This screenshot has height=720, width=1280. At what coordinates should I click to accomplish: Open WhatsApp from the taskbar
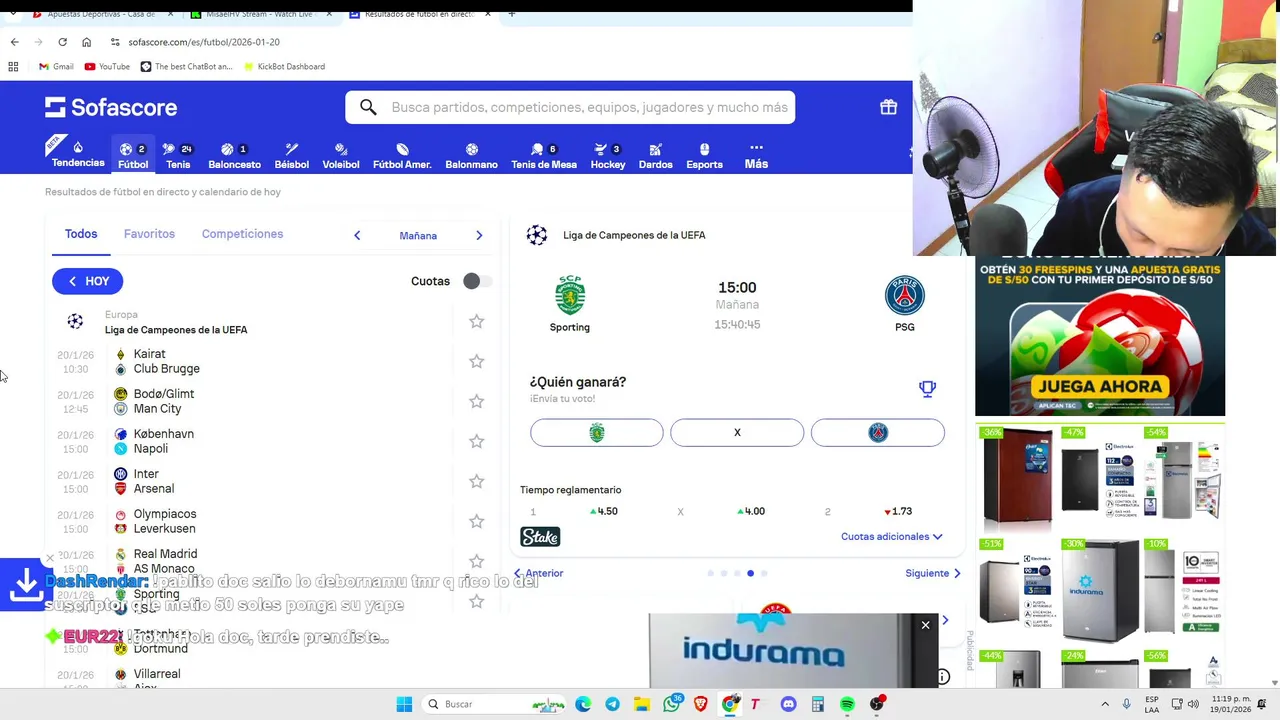(x=671, y=704)
